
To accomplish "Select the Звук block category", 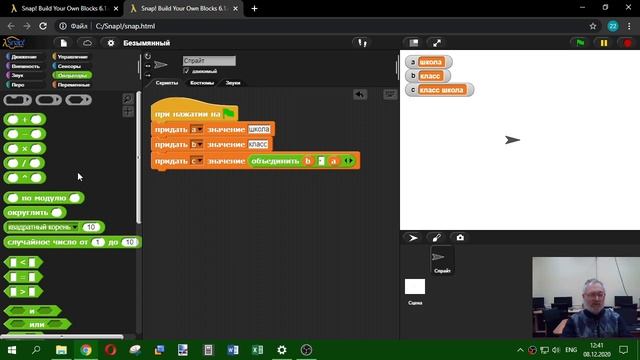I will [24, 75].
